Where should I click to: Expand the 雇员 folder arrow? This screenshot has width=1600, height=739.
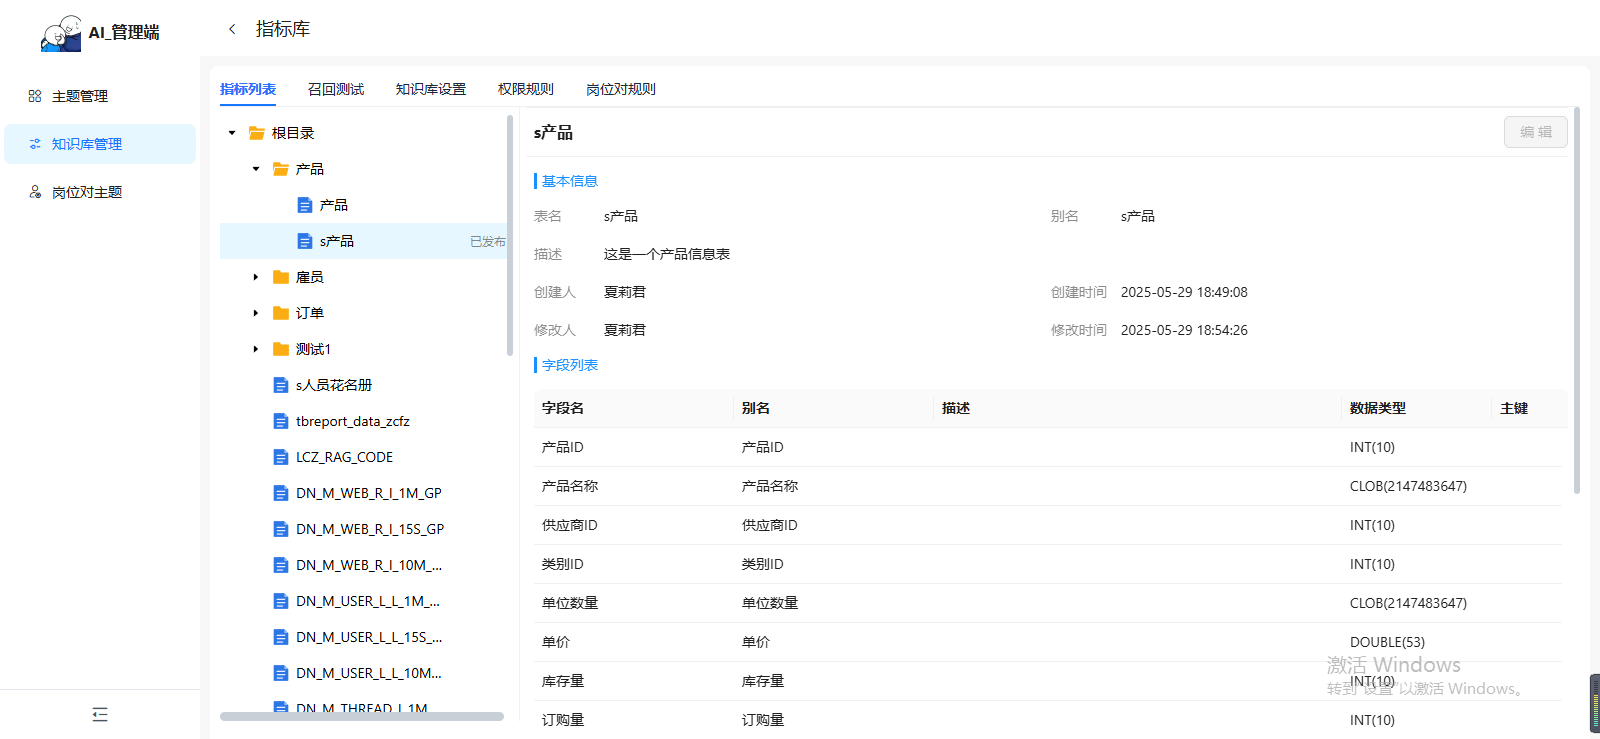click(256, 277)
